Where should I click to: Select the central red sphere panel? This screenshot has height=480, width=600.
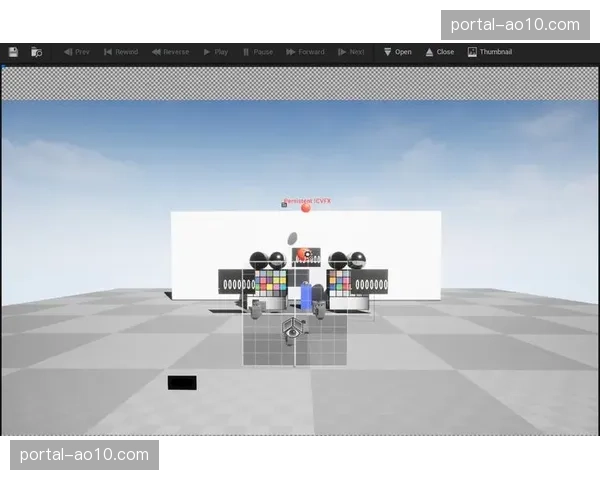(306, 257)
